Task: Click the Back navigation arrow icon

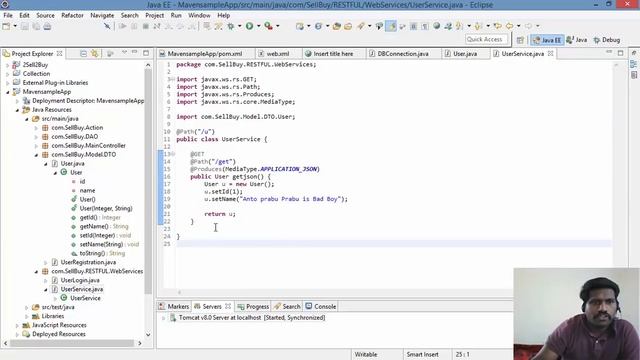Action: (509, 26)
